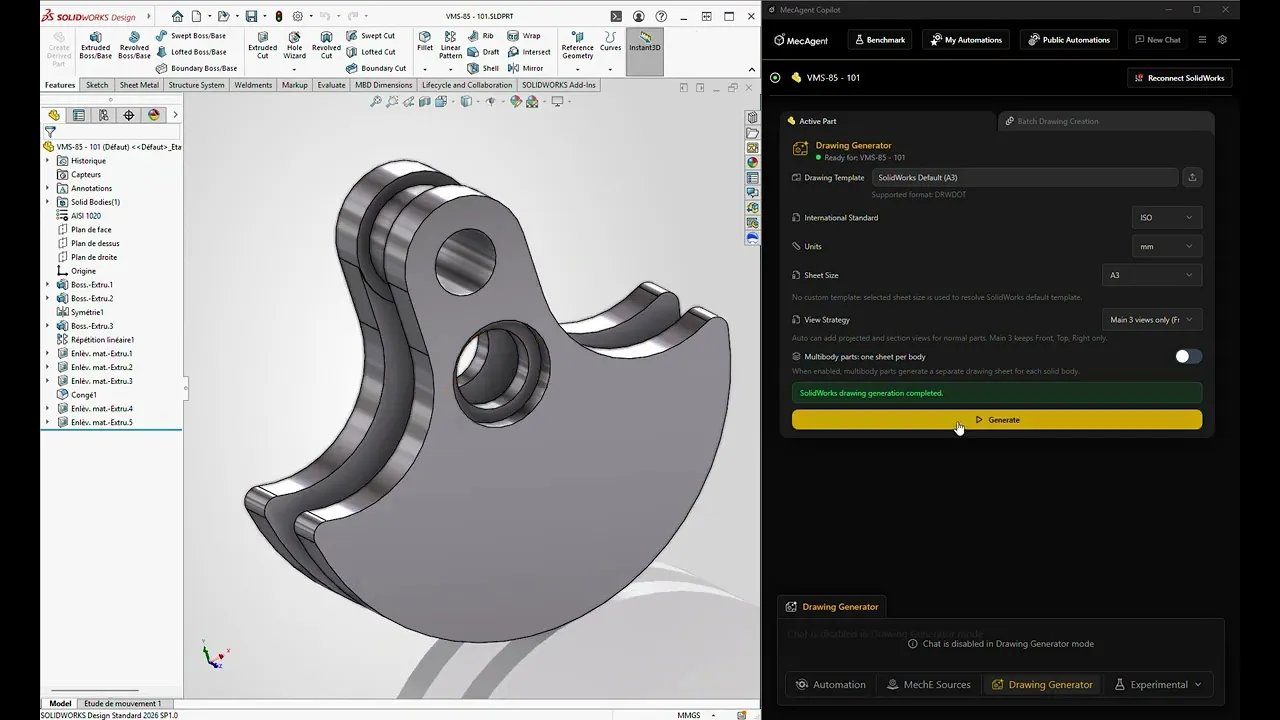Open the ConfigurationManager tab icon
1280x720 pixels.
(x=104, y=115)
